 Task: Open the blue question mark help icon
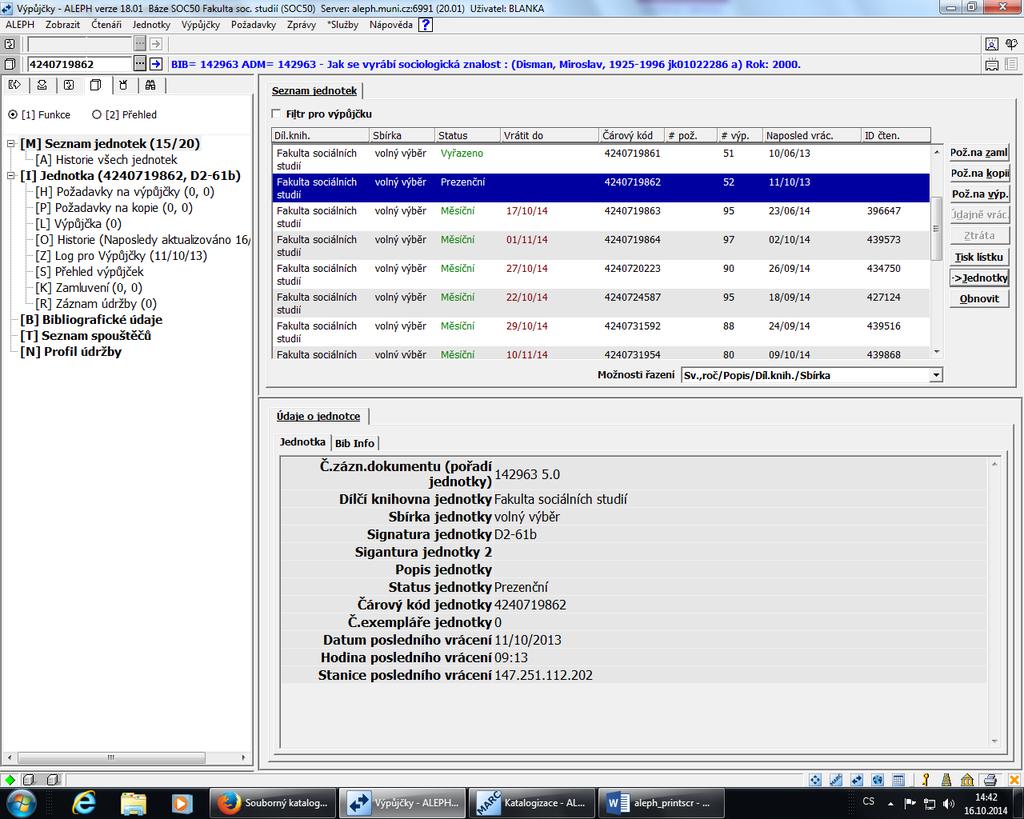pos(425,25)
